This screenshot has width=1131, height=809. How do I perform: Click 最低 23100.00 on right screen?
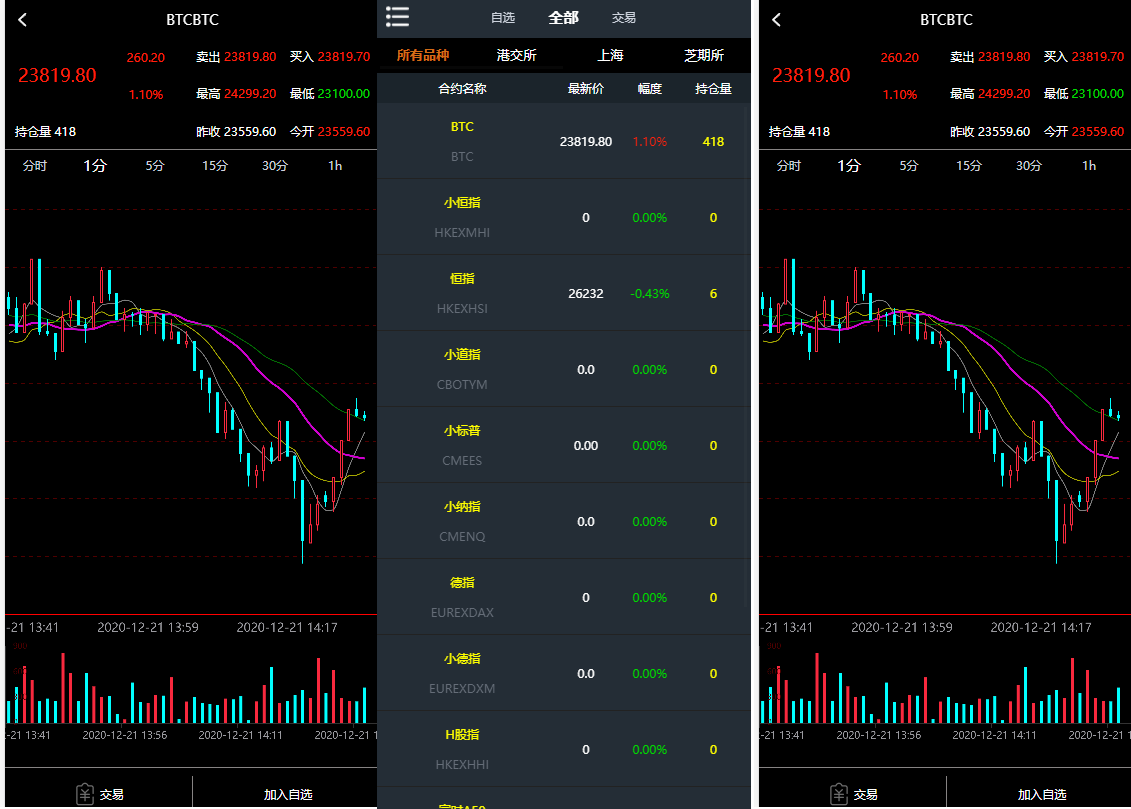coord(1083,94)
